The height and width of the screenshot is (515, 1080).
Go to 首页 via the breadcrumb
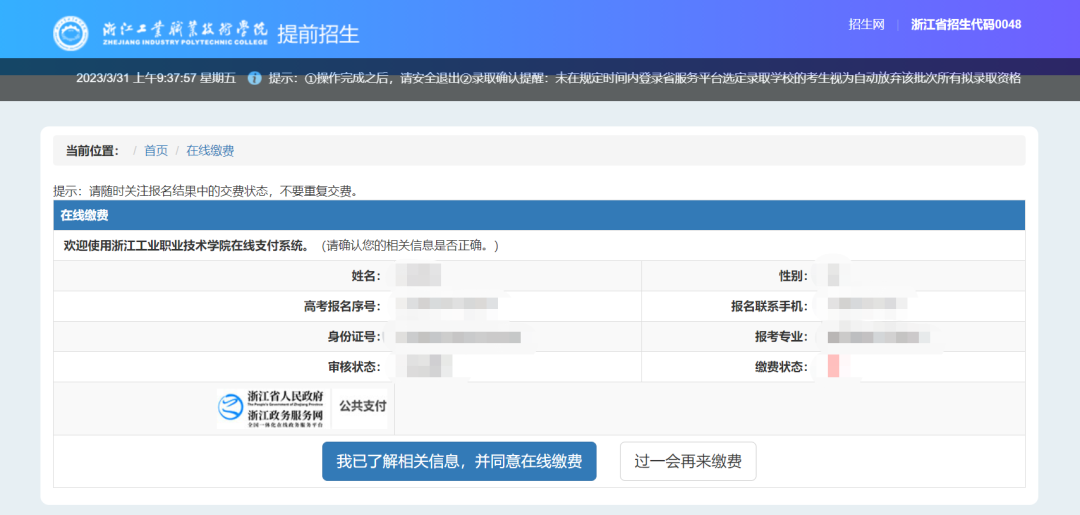click(156, 150)
